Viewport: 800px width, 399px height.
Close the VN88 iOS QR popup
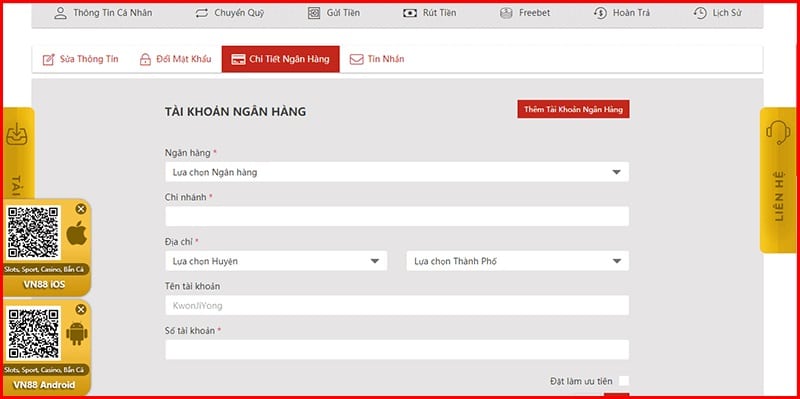pos(81,209)
